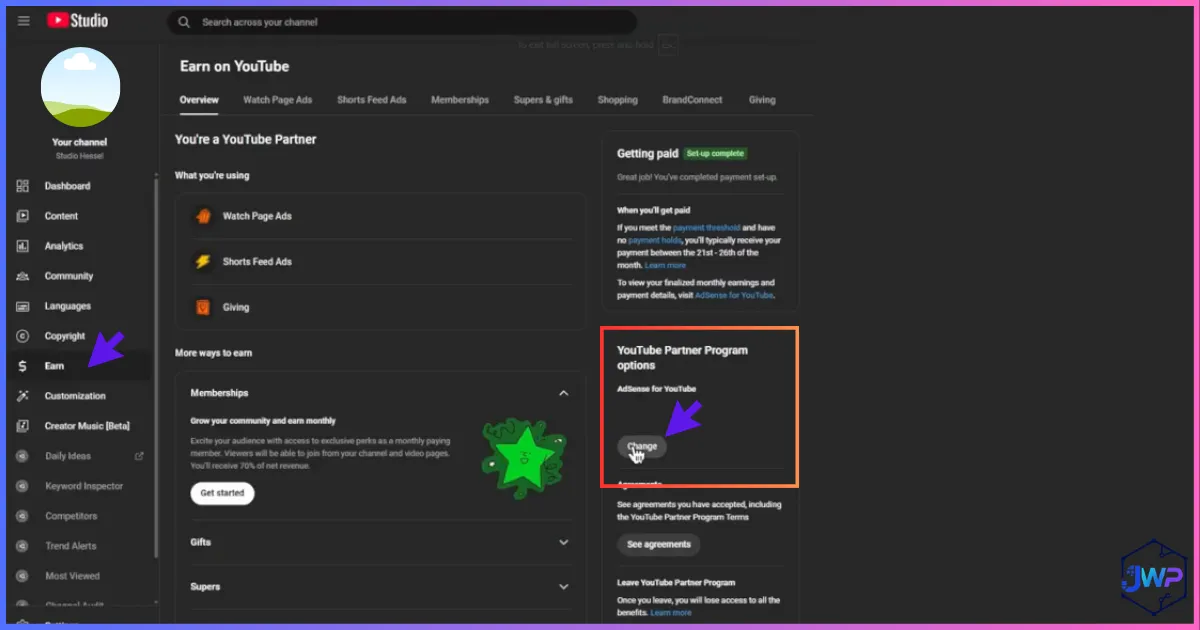This screenshot has height=630, width=1200.
Task: Click the Your channel label
Action: coord(80,142)
